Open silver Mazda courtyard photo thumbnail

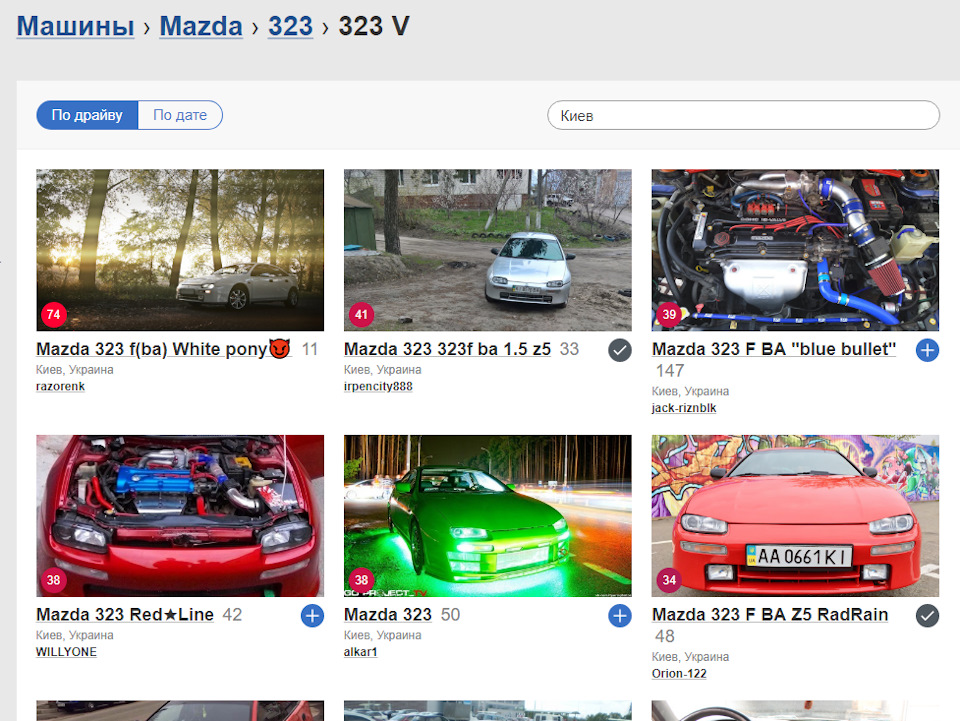coord(487,250)
